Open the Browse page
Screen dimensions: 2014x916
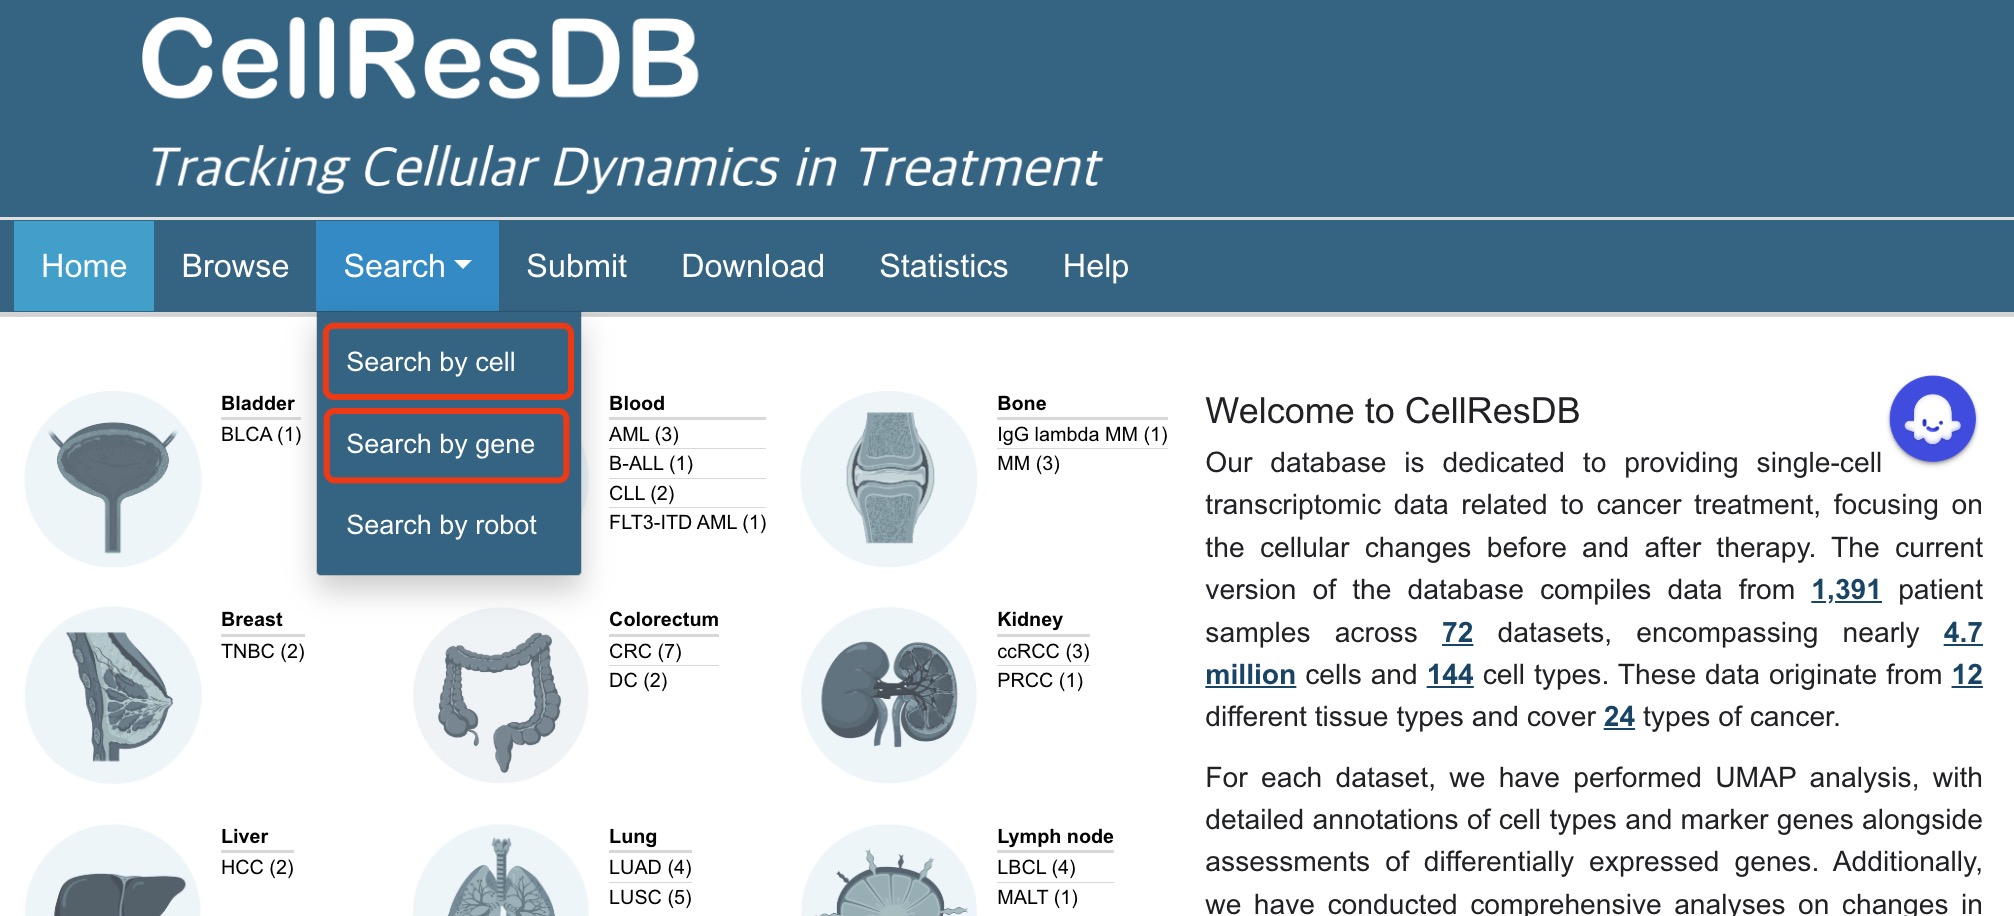coord(235,266)
